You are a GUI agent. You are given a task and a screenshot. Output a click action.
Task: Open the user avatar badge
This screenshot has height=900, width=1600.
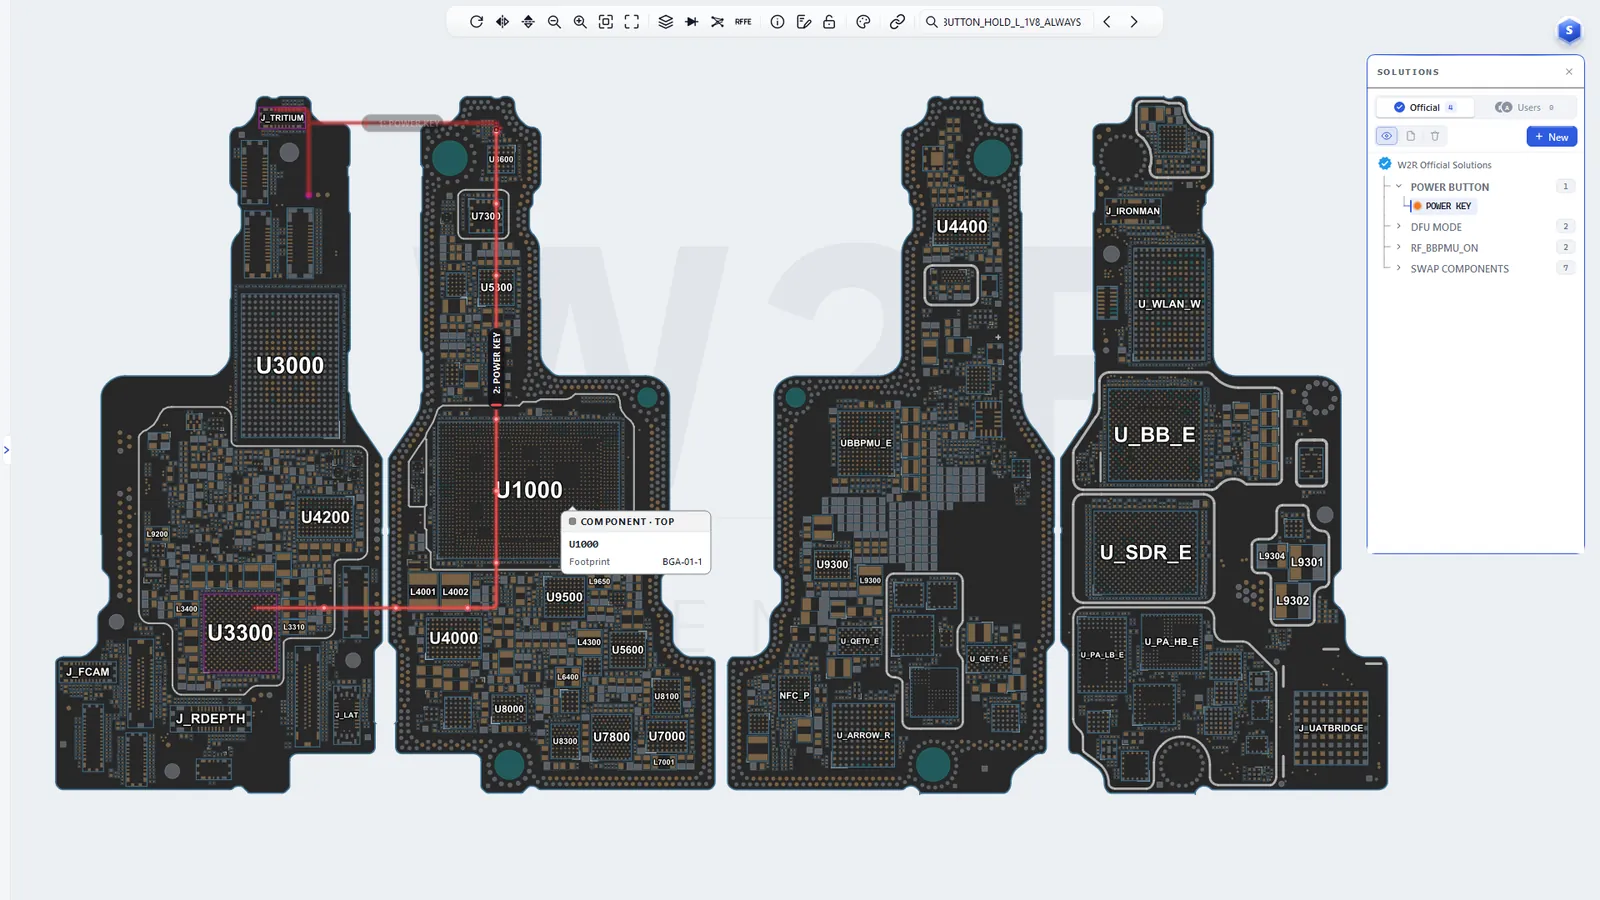pos(1569,31)
